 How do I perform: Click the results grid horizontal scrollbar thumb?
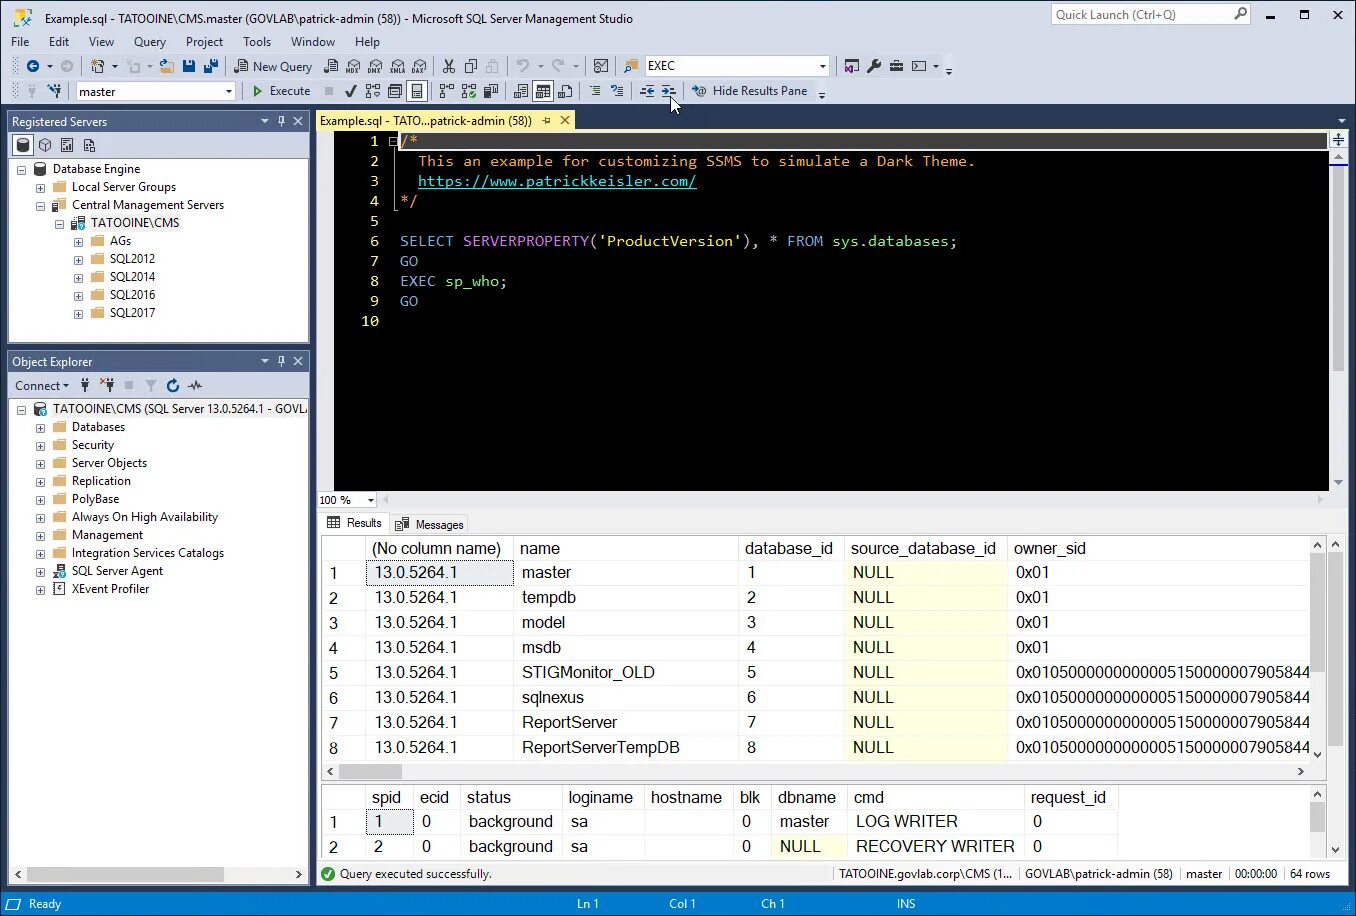tap(370, 772)
